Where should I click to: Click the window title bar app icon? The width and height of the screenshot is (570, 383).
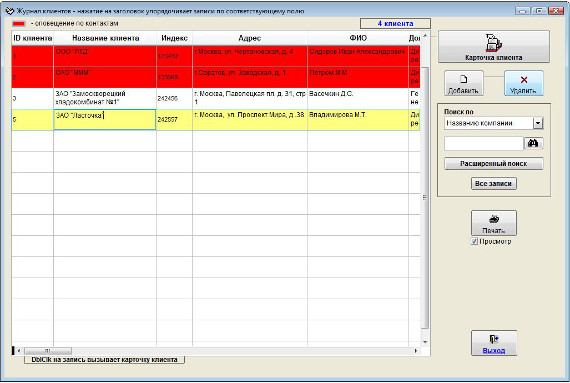[10, 11]
